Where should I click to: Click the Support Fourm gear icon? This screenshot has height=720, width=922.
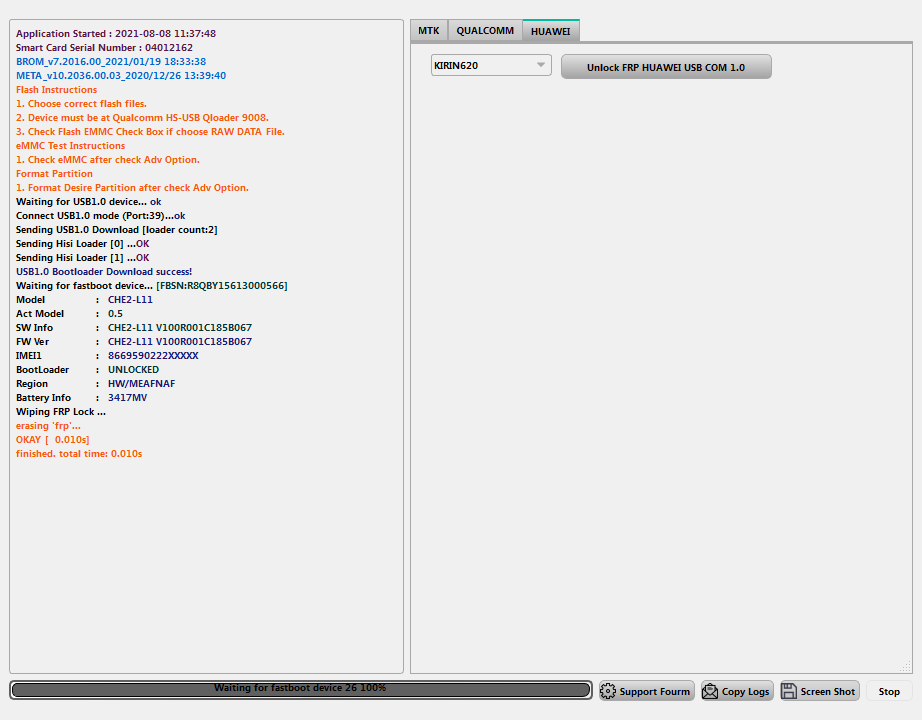tap(607, 691)
